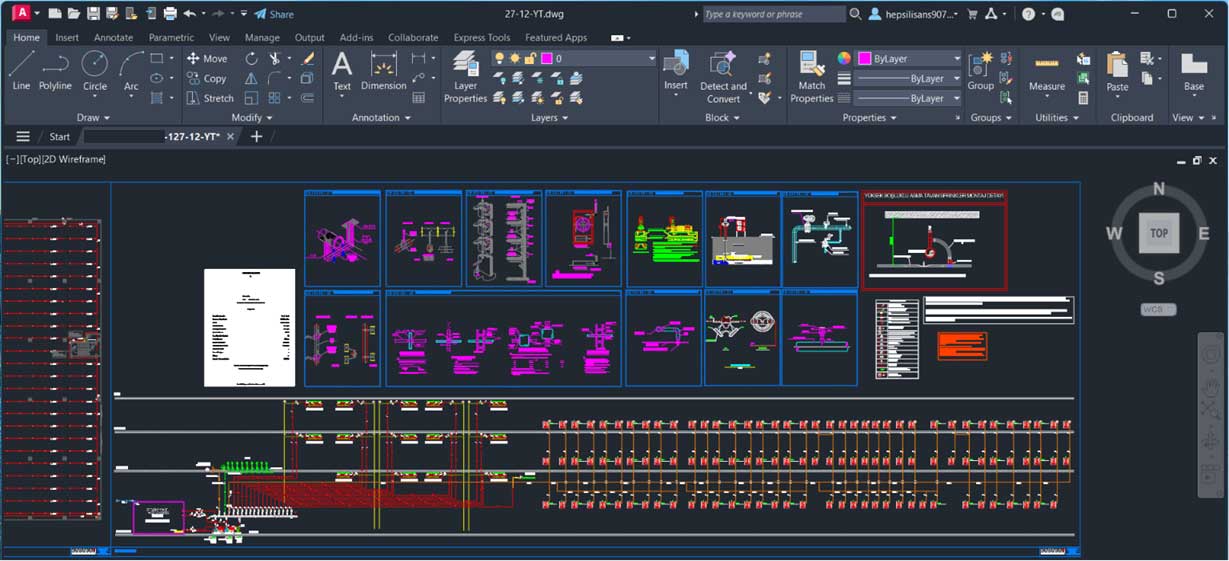
Task: Toggle the layer lock icon
Action: [531, 59]
